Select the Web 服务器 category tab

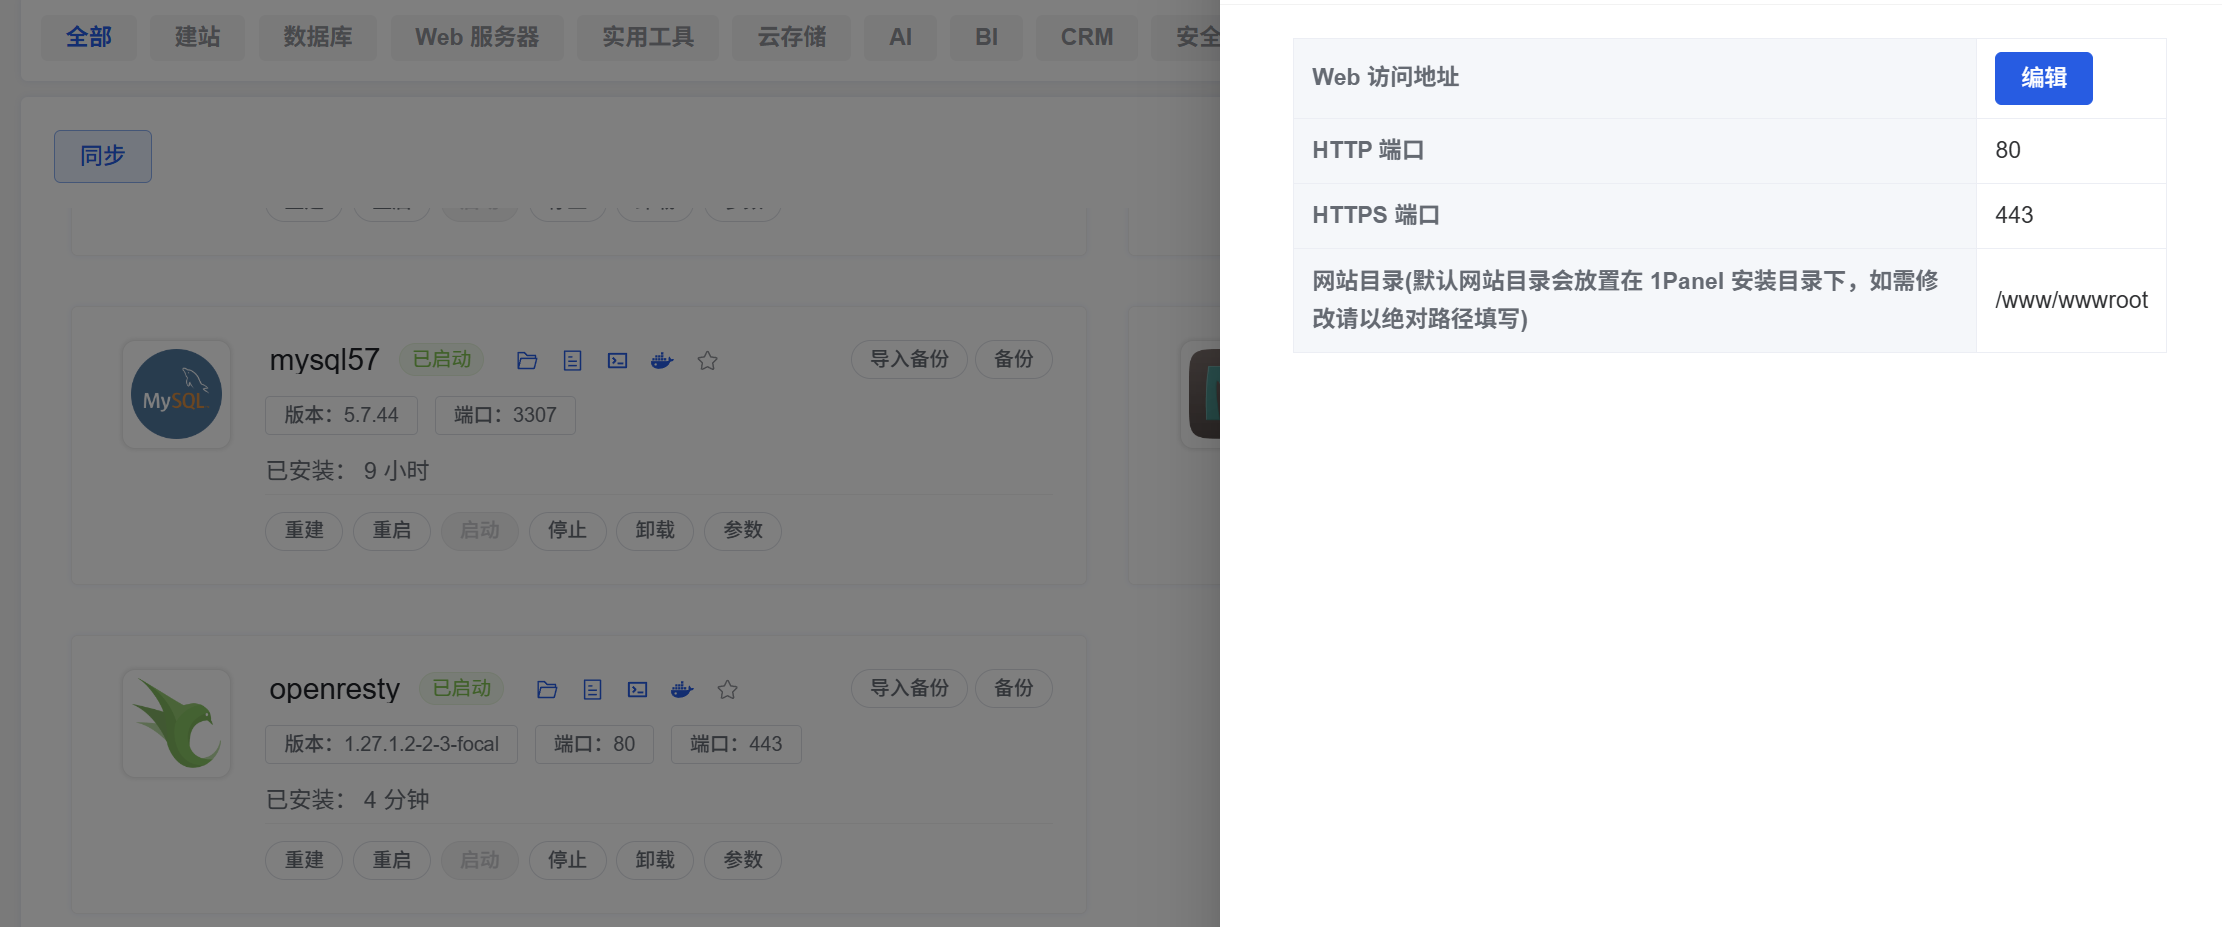point(477,37)
